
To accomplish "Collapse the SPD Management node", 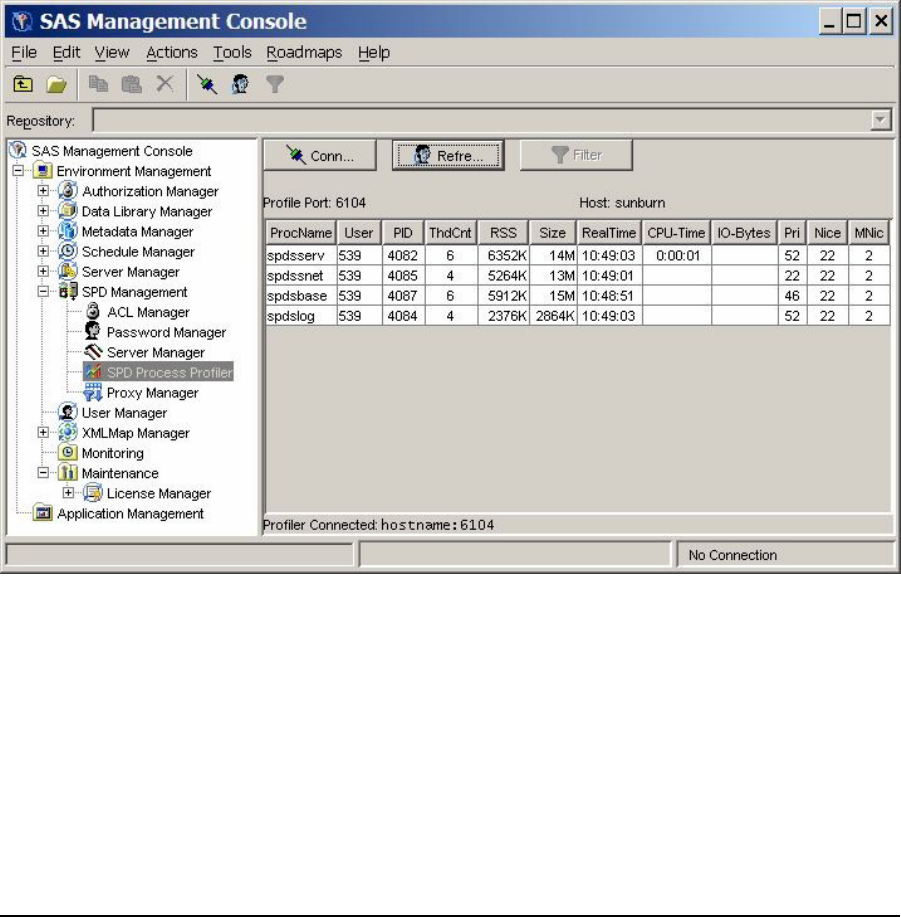I will (43, 291).
